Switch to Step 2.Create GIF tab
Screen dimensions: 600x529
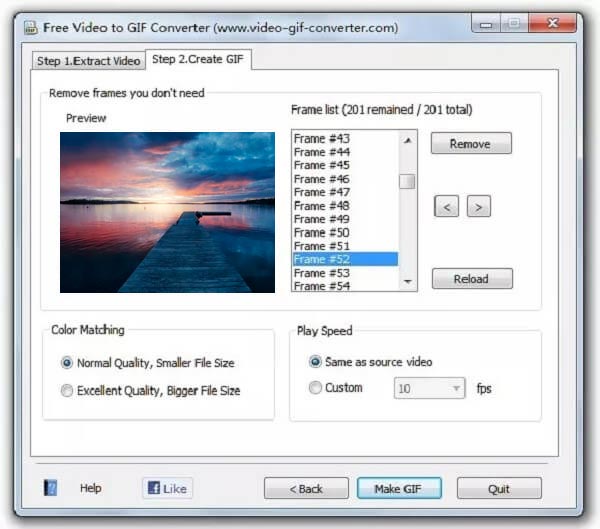pos(198,59)
